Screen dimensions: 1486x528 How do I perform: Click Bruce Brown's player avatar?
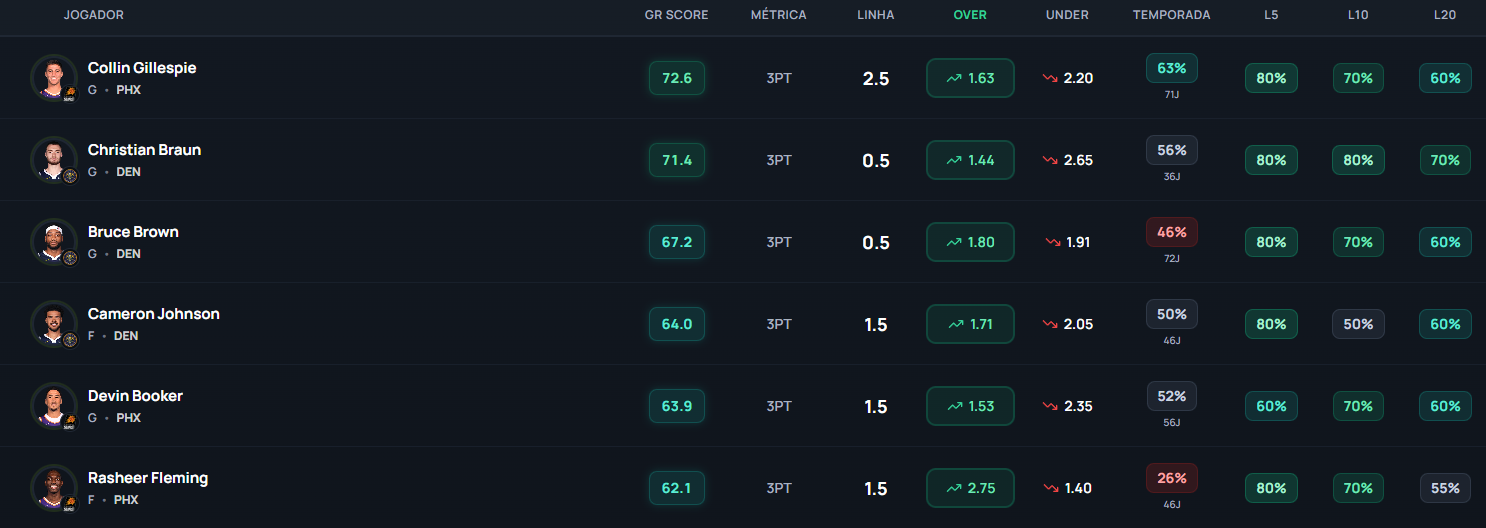(53, 242)
